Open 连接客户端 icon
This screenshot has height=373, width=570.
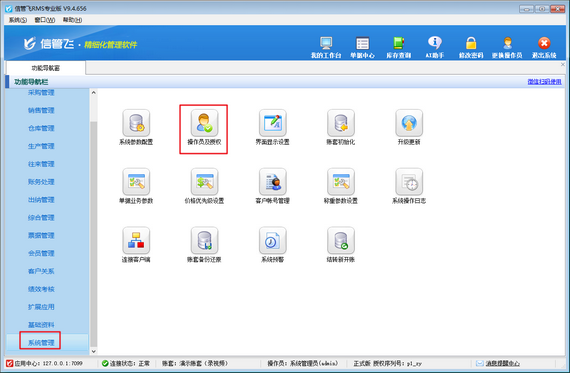coord(136,241)
